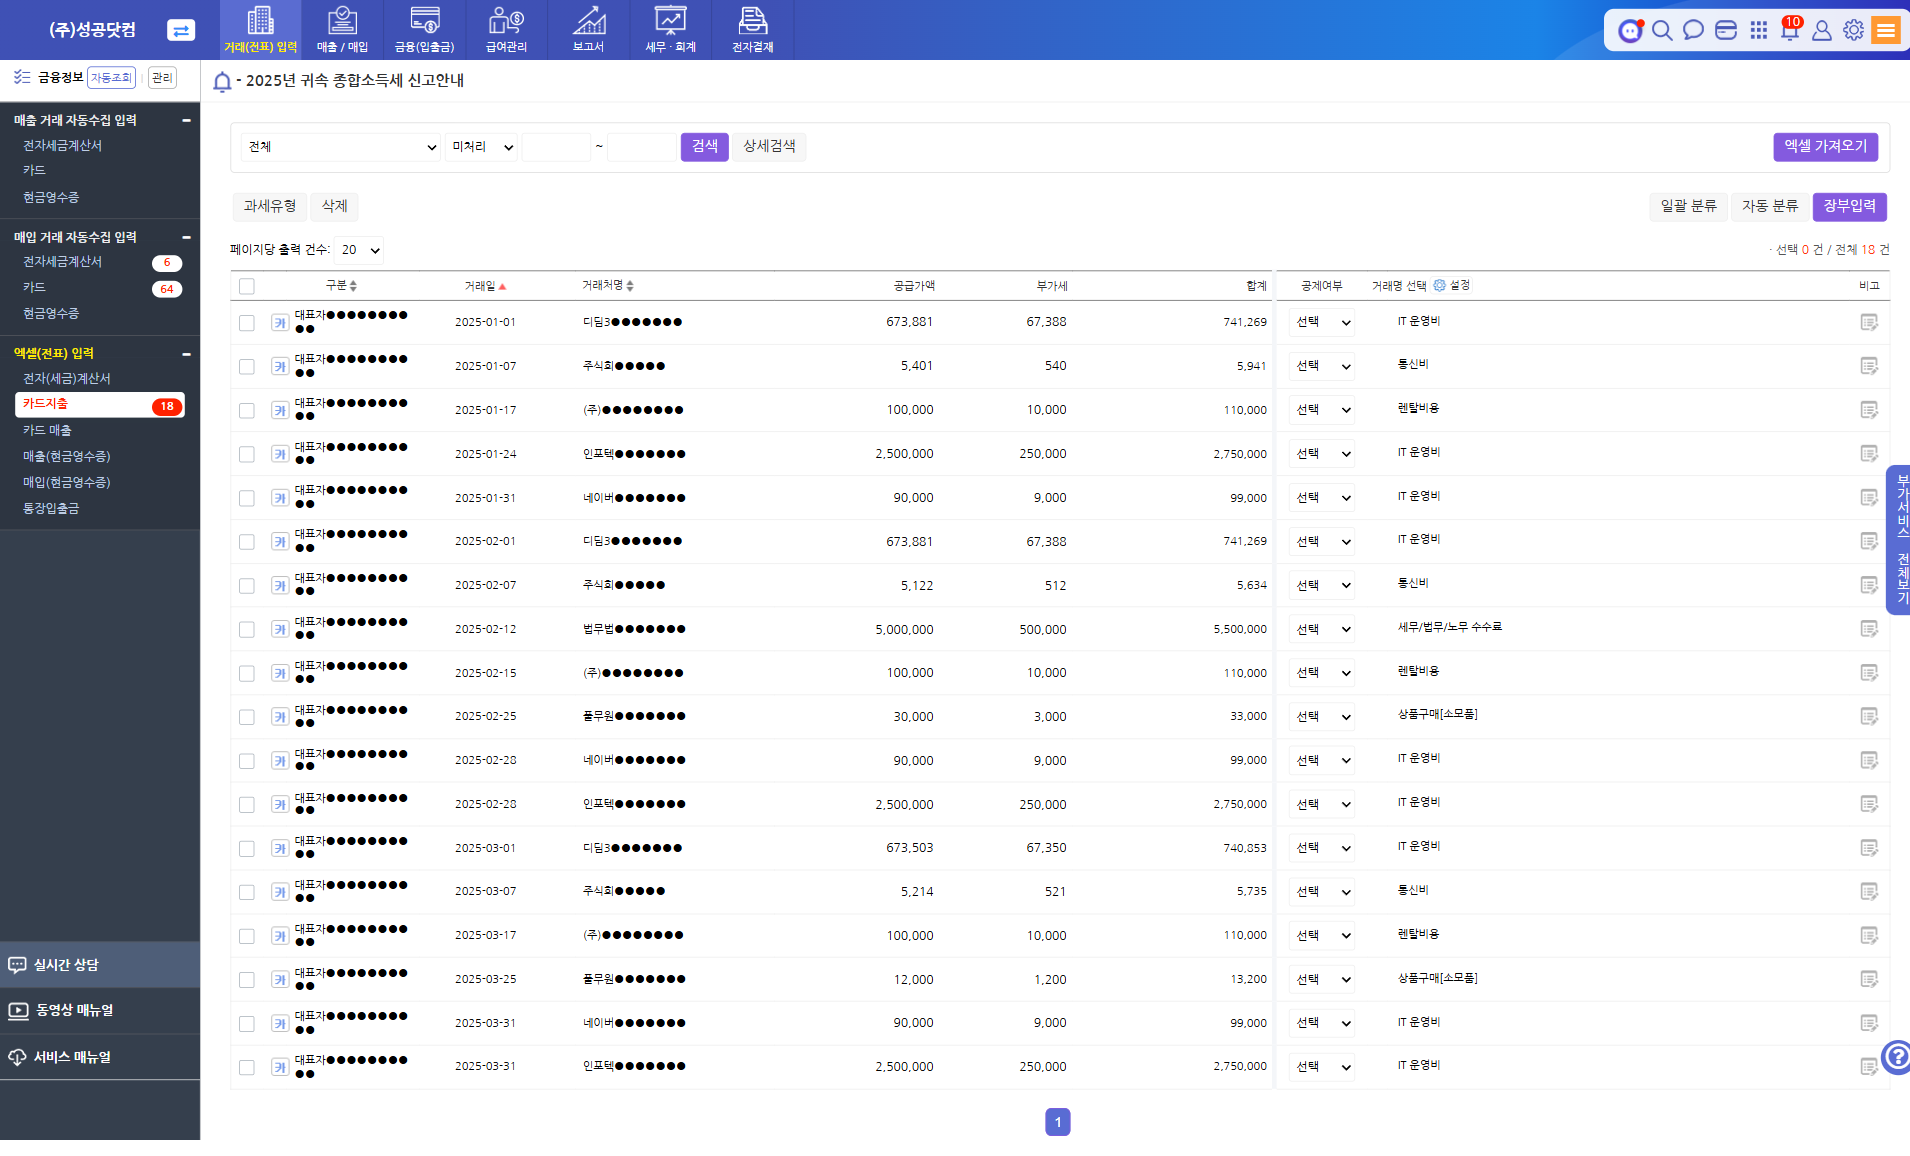Click the 거래명 설정 gear icon
Viewport: 1910px width, 1156px height.
[x=1439, y=285]
